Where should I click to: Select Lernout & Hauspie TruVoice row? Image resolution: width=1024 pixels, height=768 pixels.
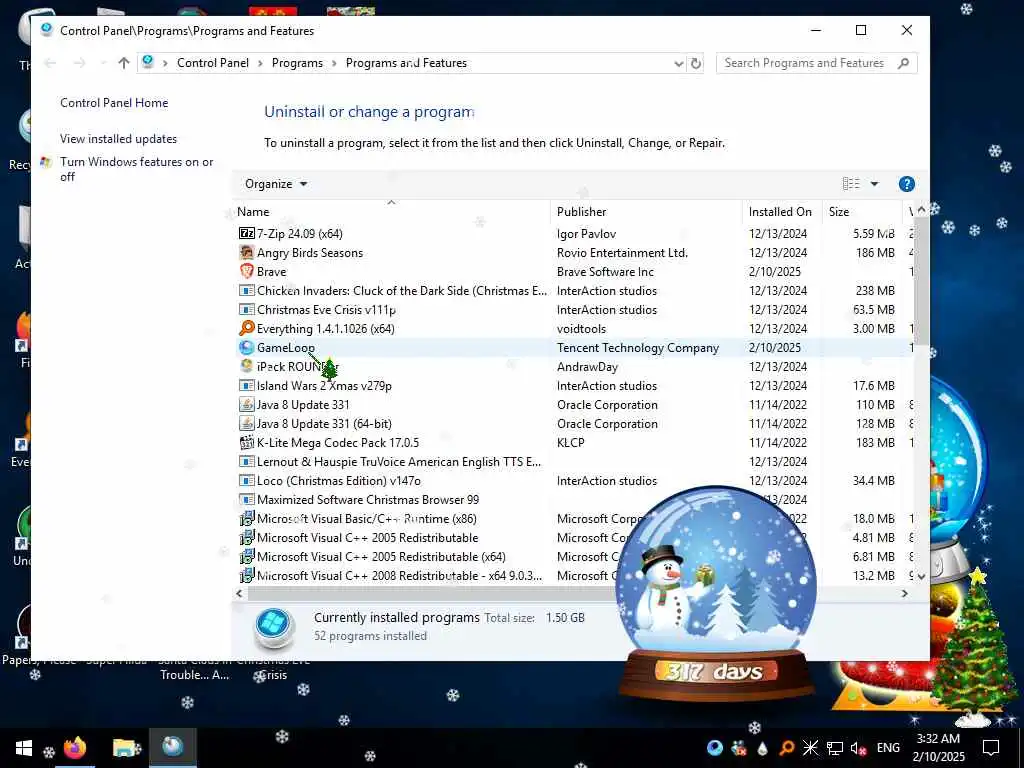573,462
